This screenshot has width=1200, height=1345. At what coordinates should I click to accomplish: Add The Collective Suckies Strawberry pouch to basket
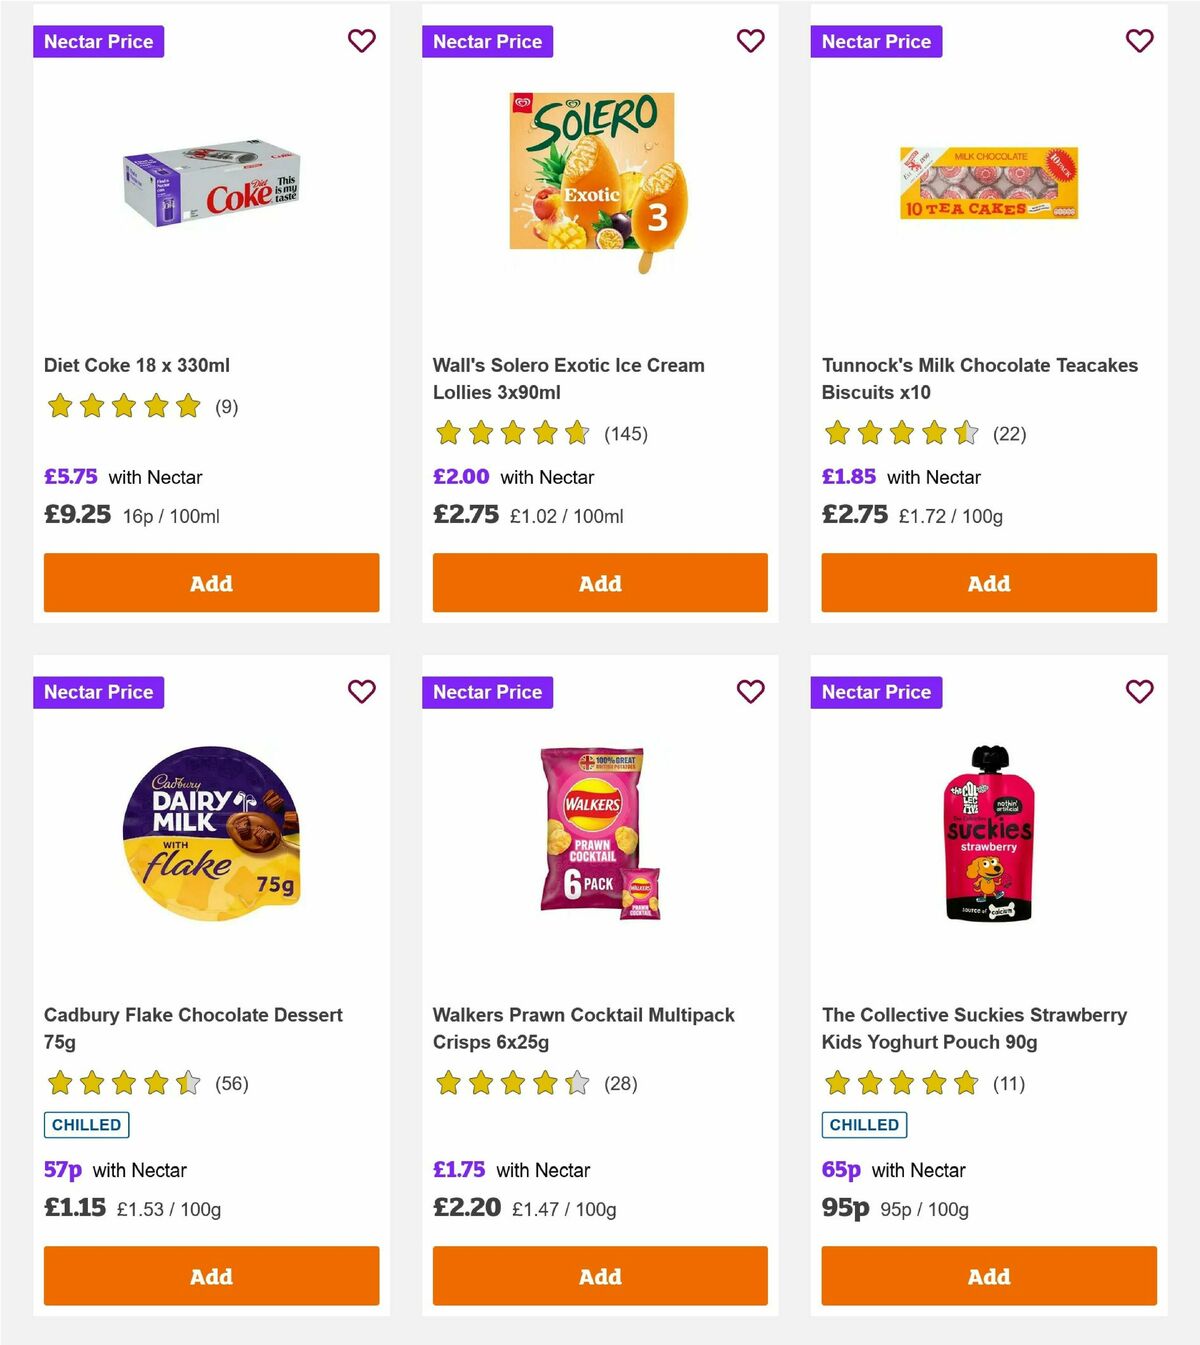click(x=988, y=1276)
